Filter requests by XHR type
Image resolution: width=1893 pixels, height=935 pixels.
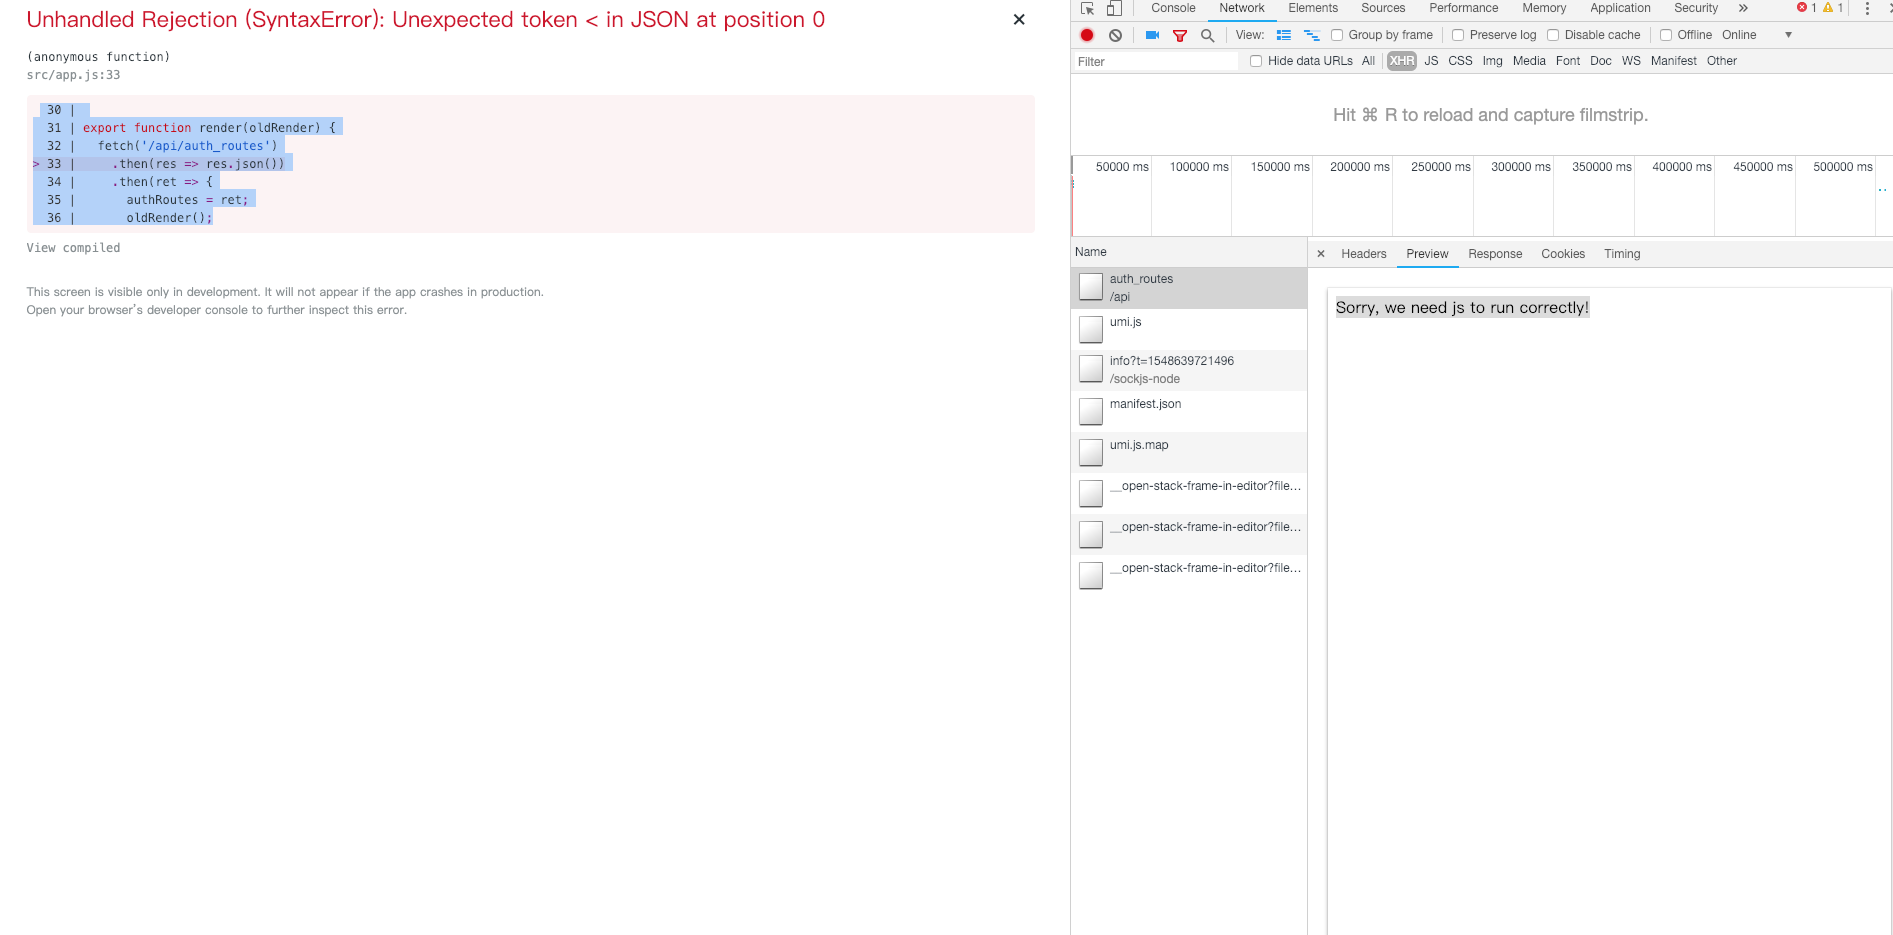coord(1402,61)
